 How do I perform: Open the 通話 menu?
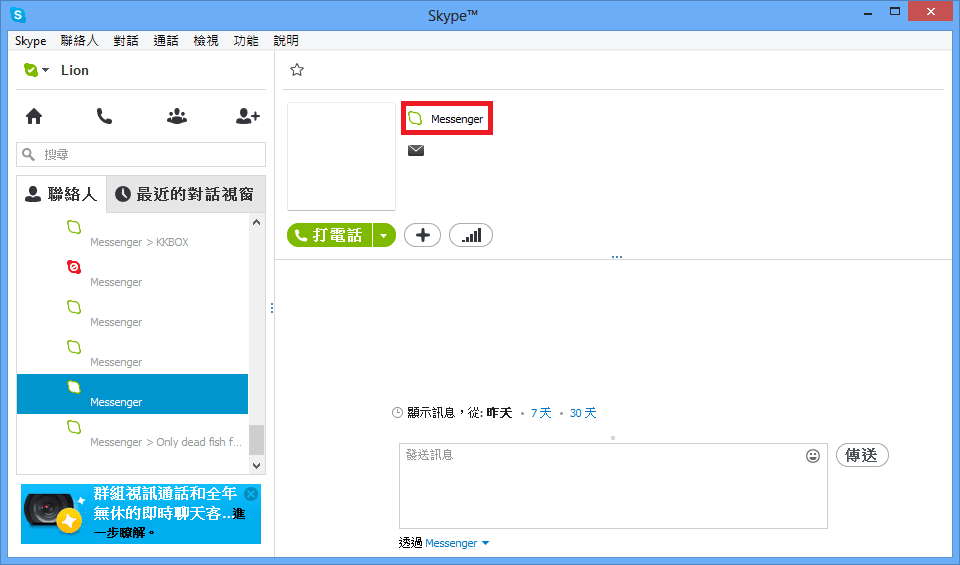[166, 41]
